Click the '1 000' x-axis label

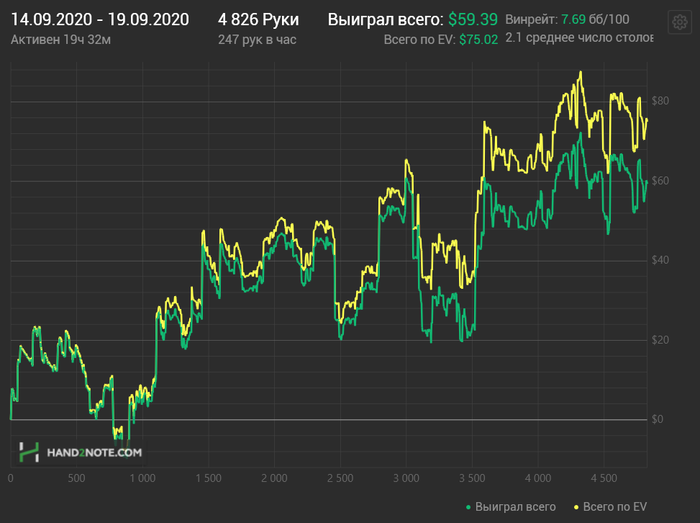[142, 478]
